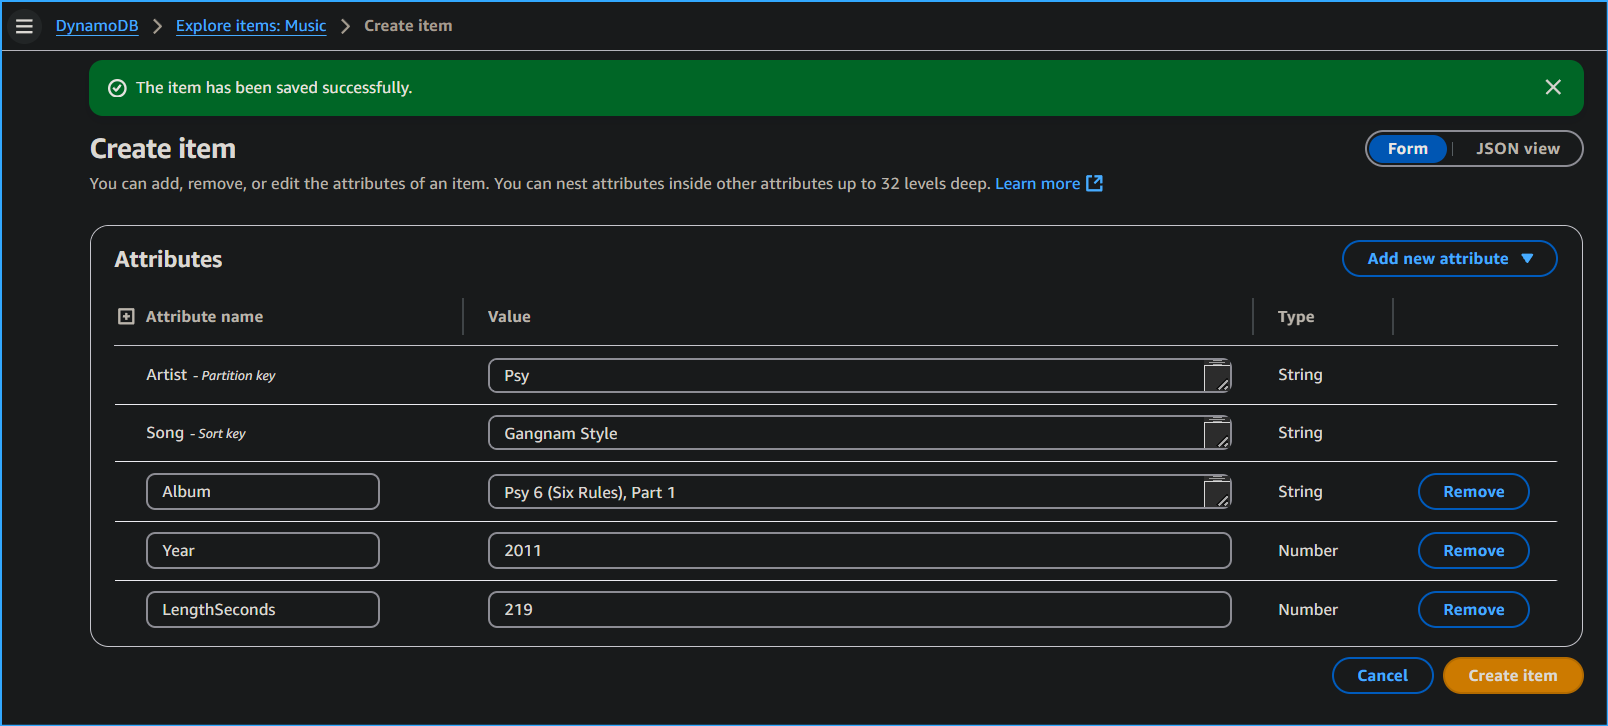This screenshot has width=1608, height=726.
Task: Click the Song Sort key label
Action: click(196, 433)
